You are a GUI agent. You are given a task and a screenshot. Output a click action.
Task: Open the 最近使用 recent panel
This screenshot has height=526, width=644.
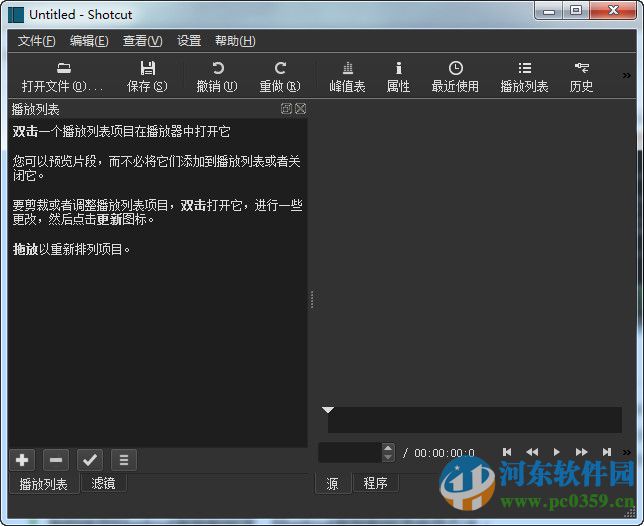455,77
